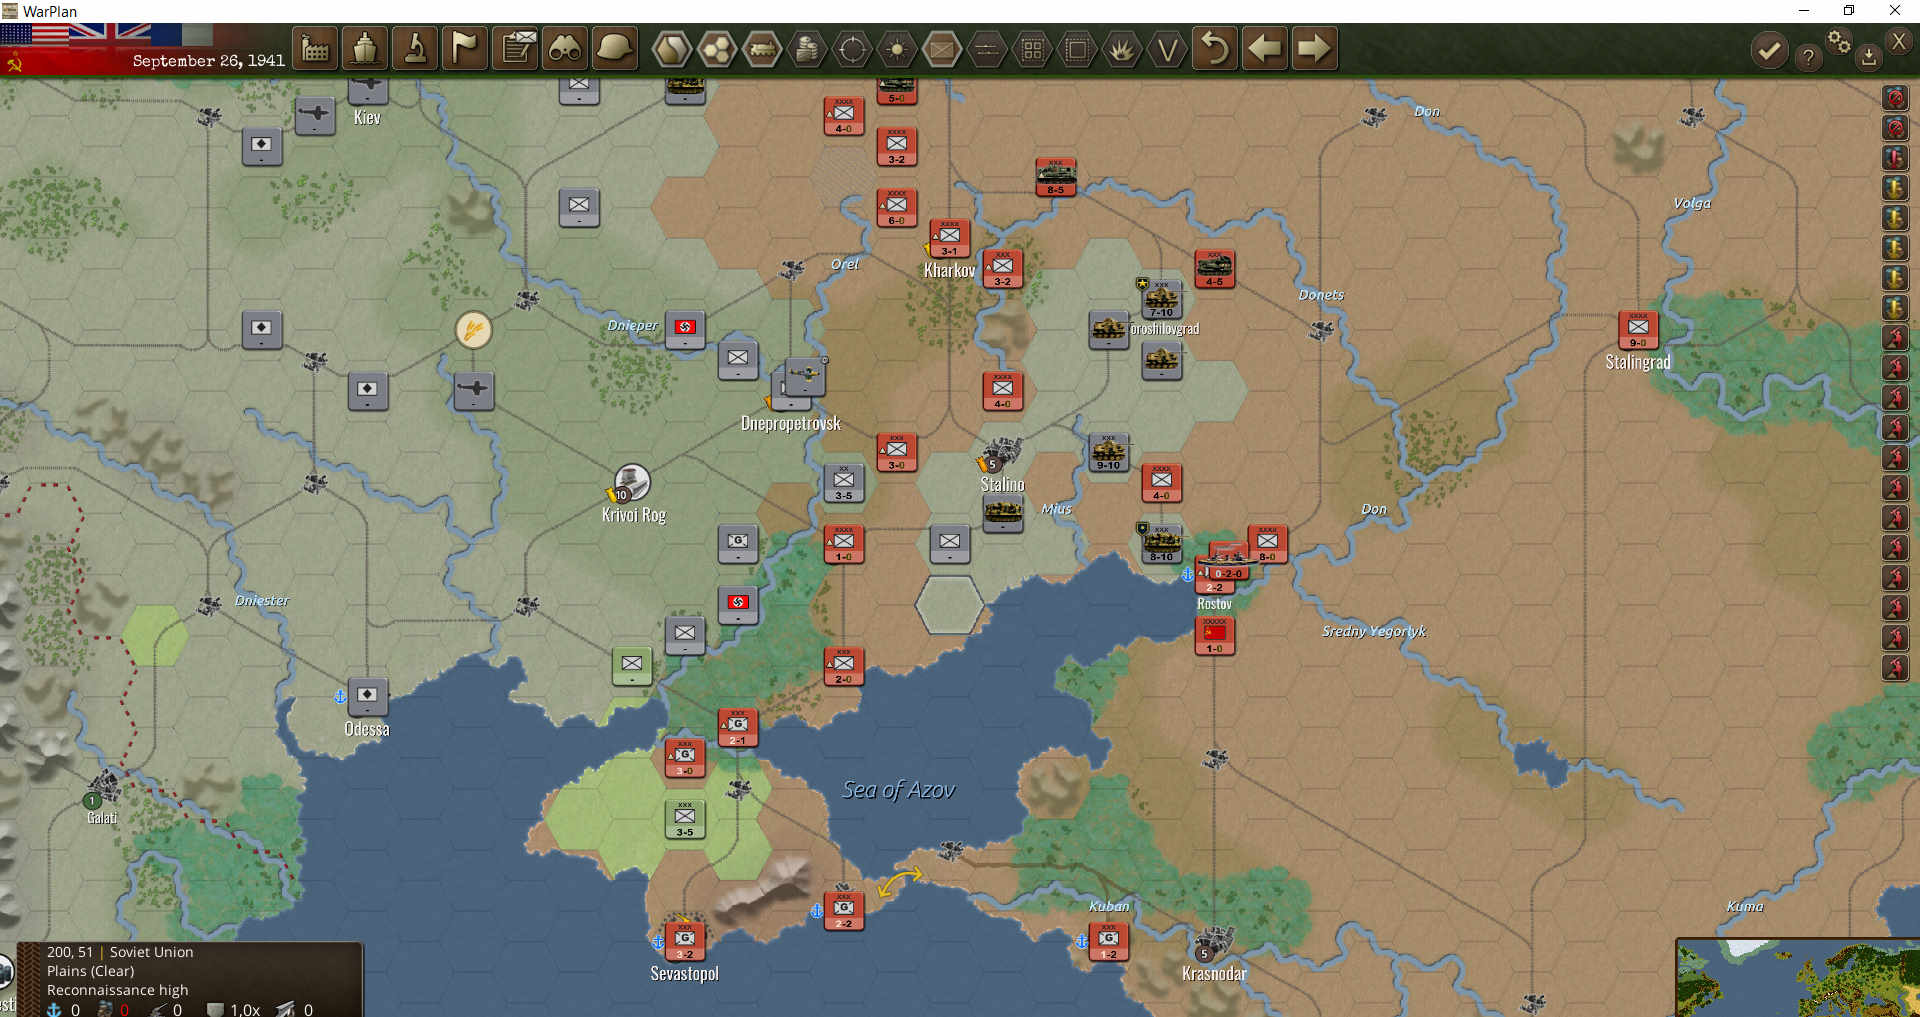The image size is (1920, 1017).
Task: Click the Soviet hammer and sickle emblem
Action: 14,63
